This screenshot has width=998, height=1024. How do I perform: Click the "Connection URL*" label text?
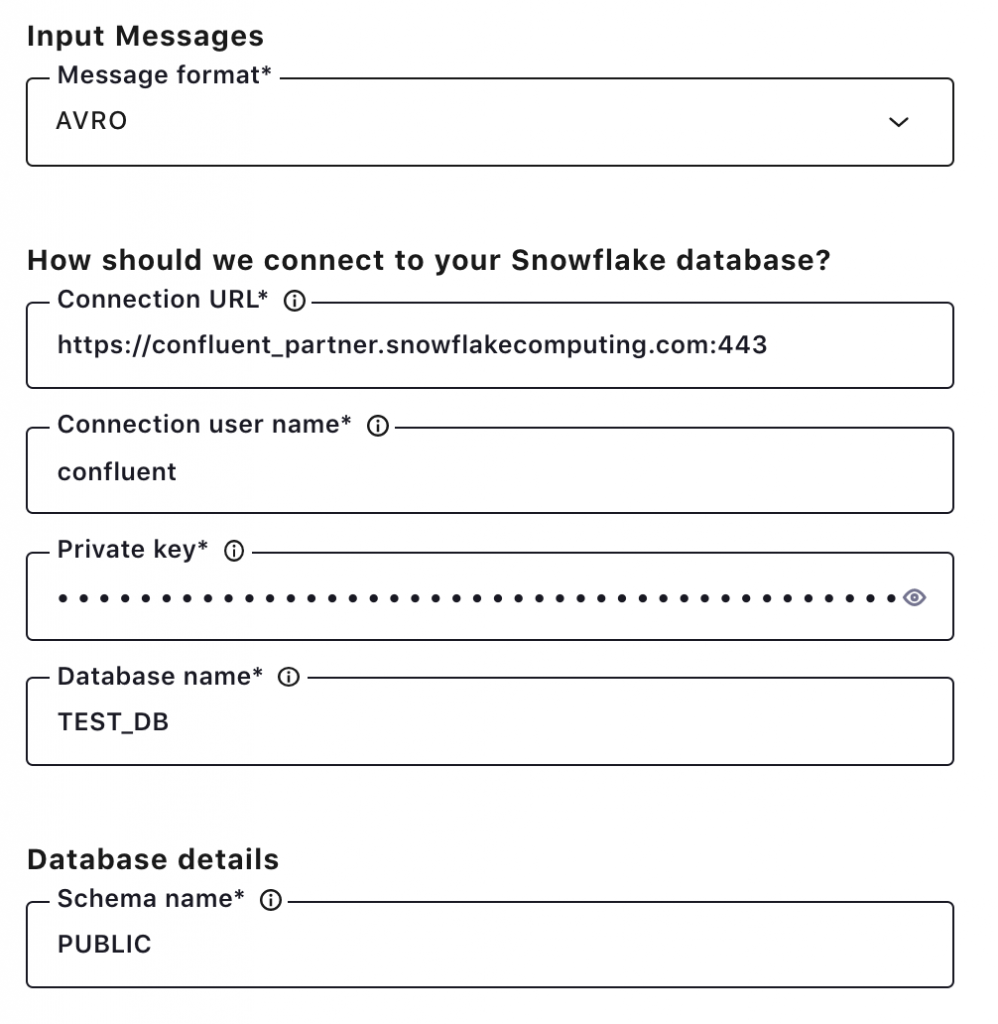(x=164, y=300)
